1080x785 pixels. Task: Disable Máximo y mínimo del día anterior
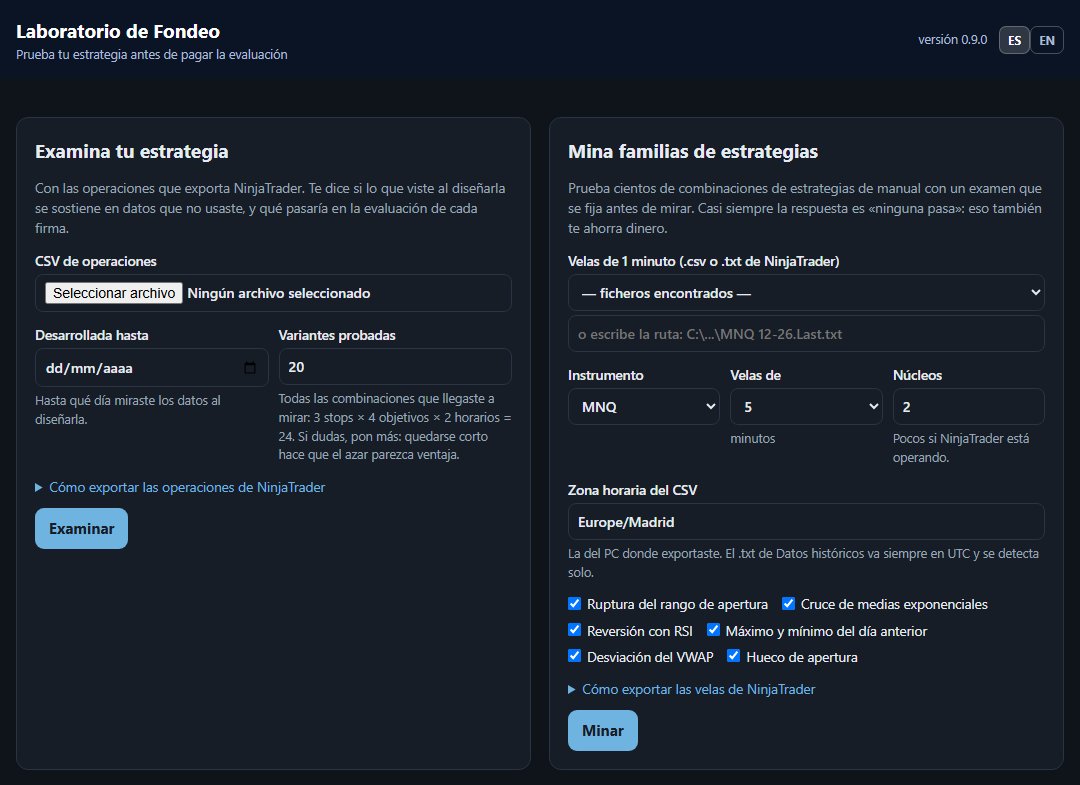coord(713,630)
